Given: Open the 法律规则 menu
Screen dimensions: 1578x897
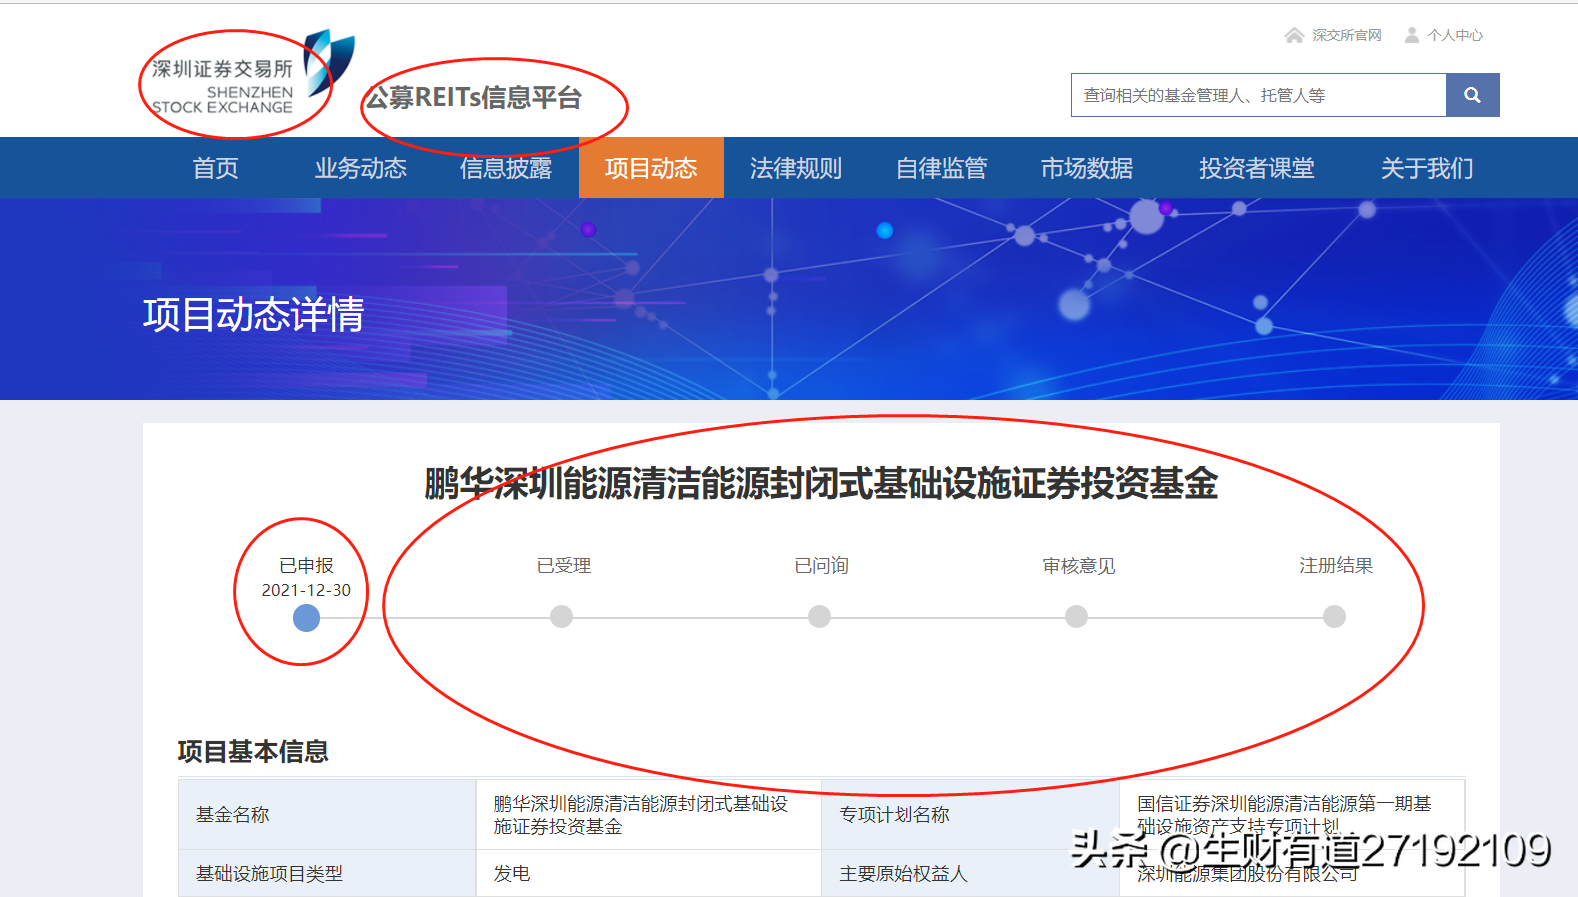Looking at the screenshot, I should 796,168.
